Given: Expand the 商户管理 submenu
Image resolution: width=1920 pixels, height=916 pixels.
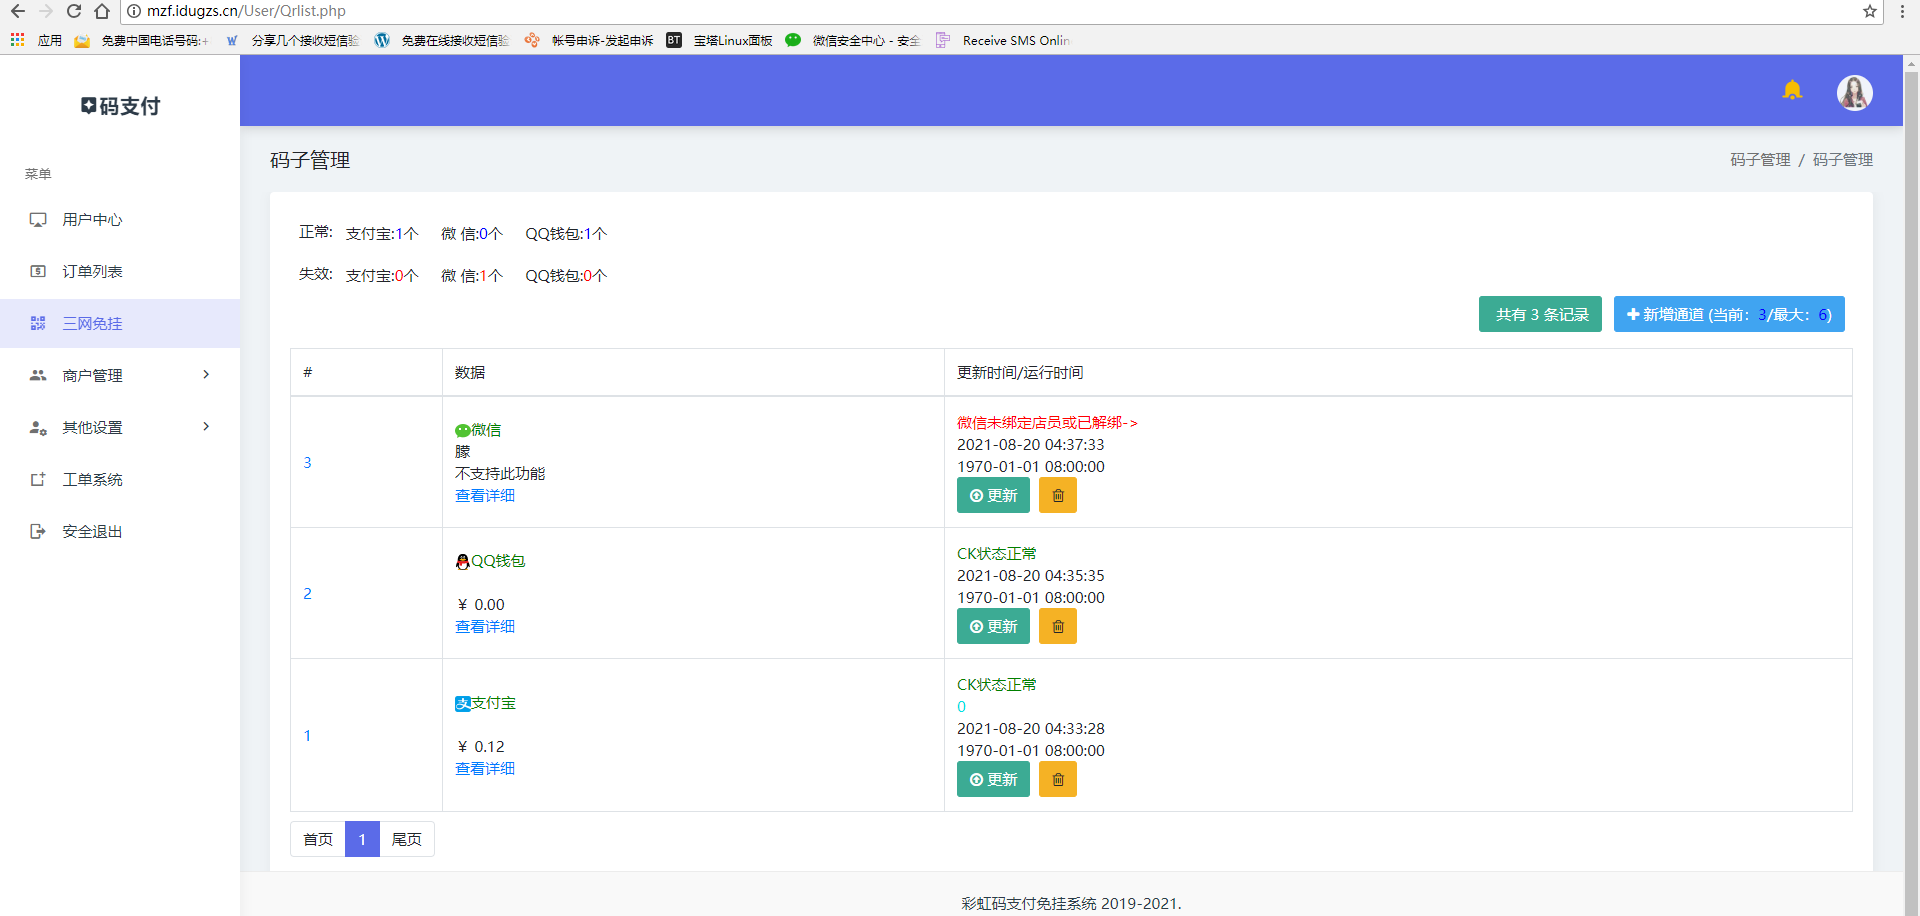Looking at the screenshot, I should tap(120, 375).
